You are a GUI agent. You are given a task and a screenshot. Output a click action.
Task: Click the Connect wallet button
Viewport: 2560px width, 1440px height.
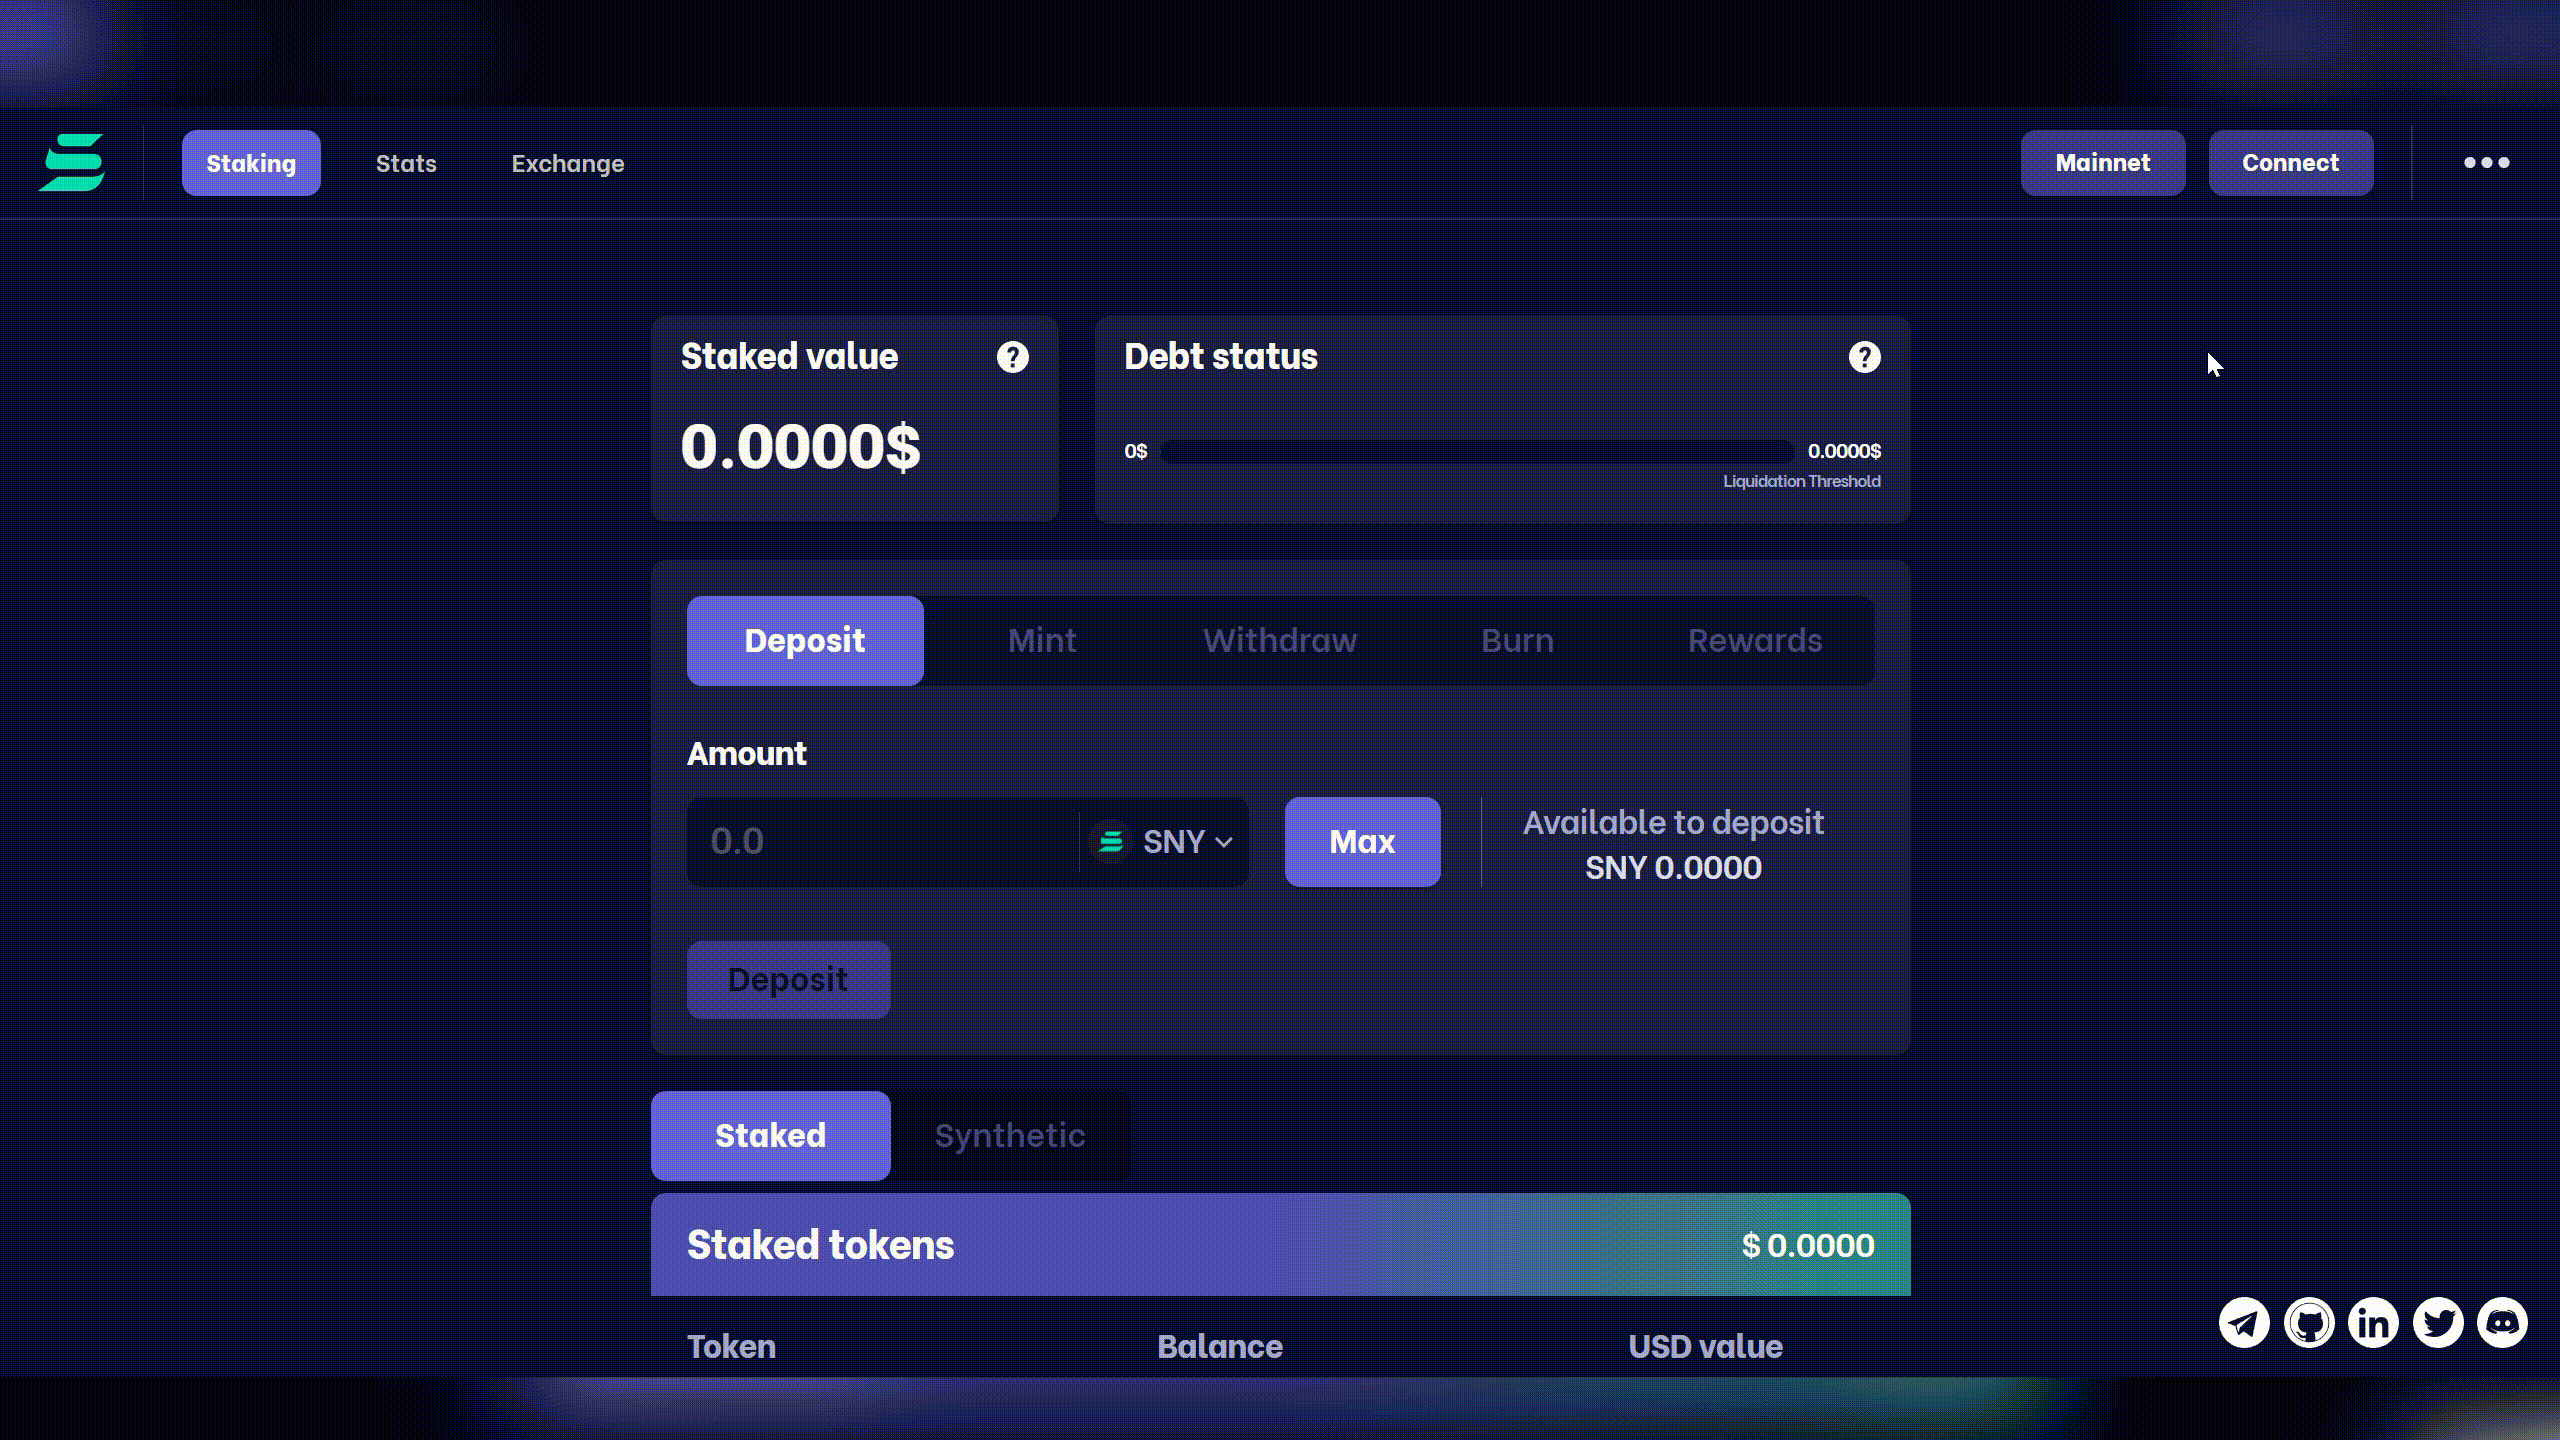2290,162
